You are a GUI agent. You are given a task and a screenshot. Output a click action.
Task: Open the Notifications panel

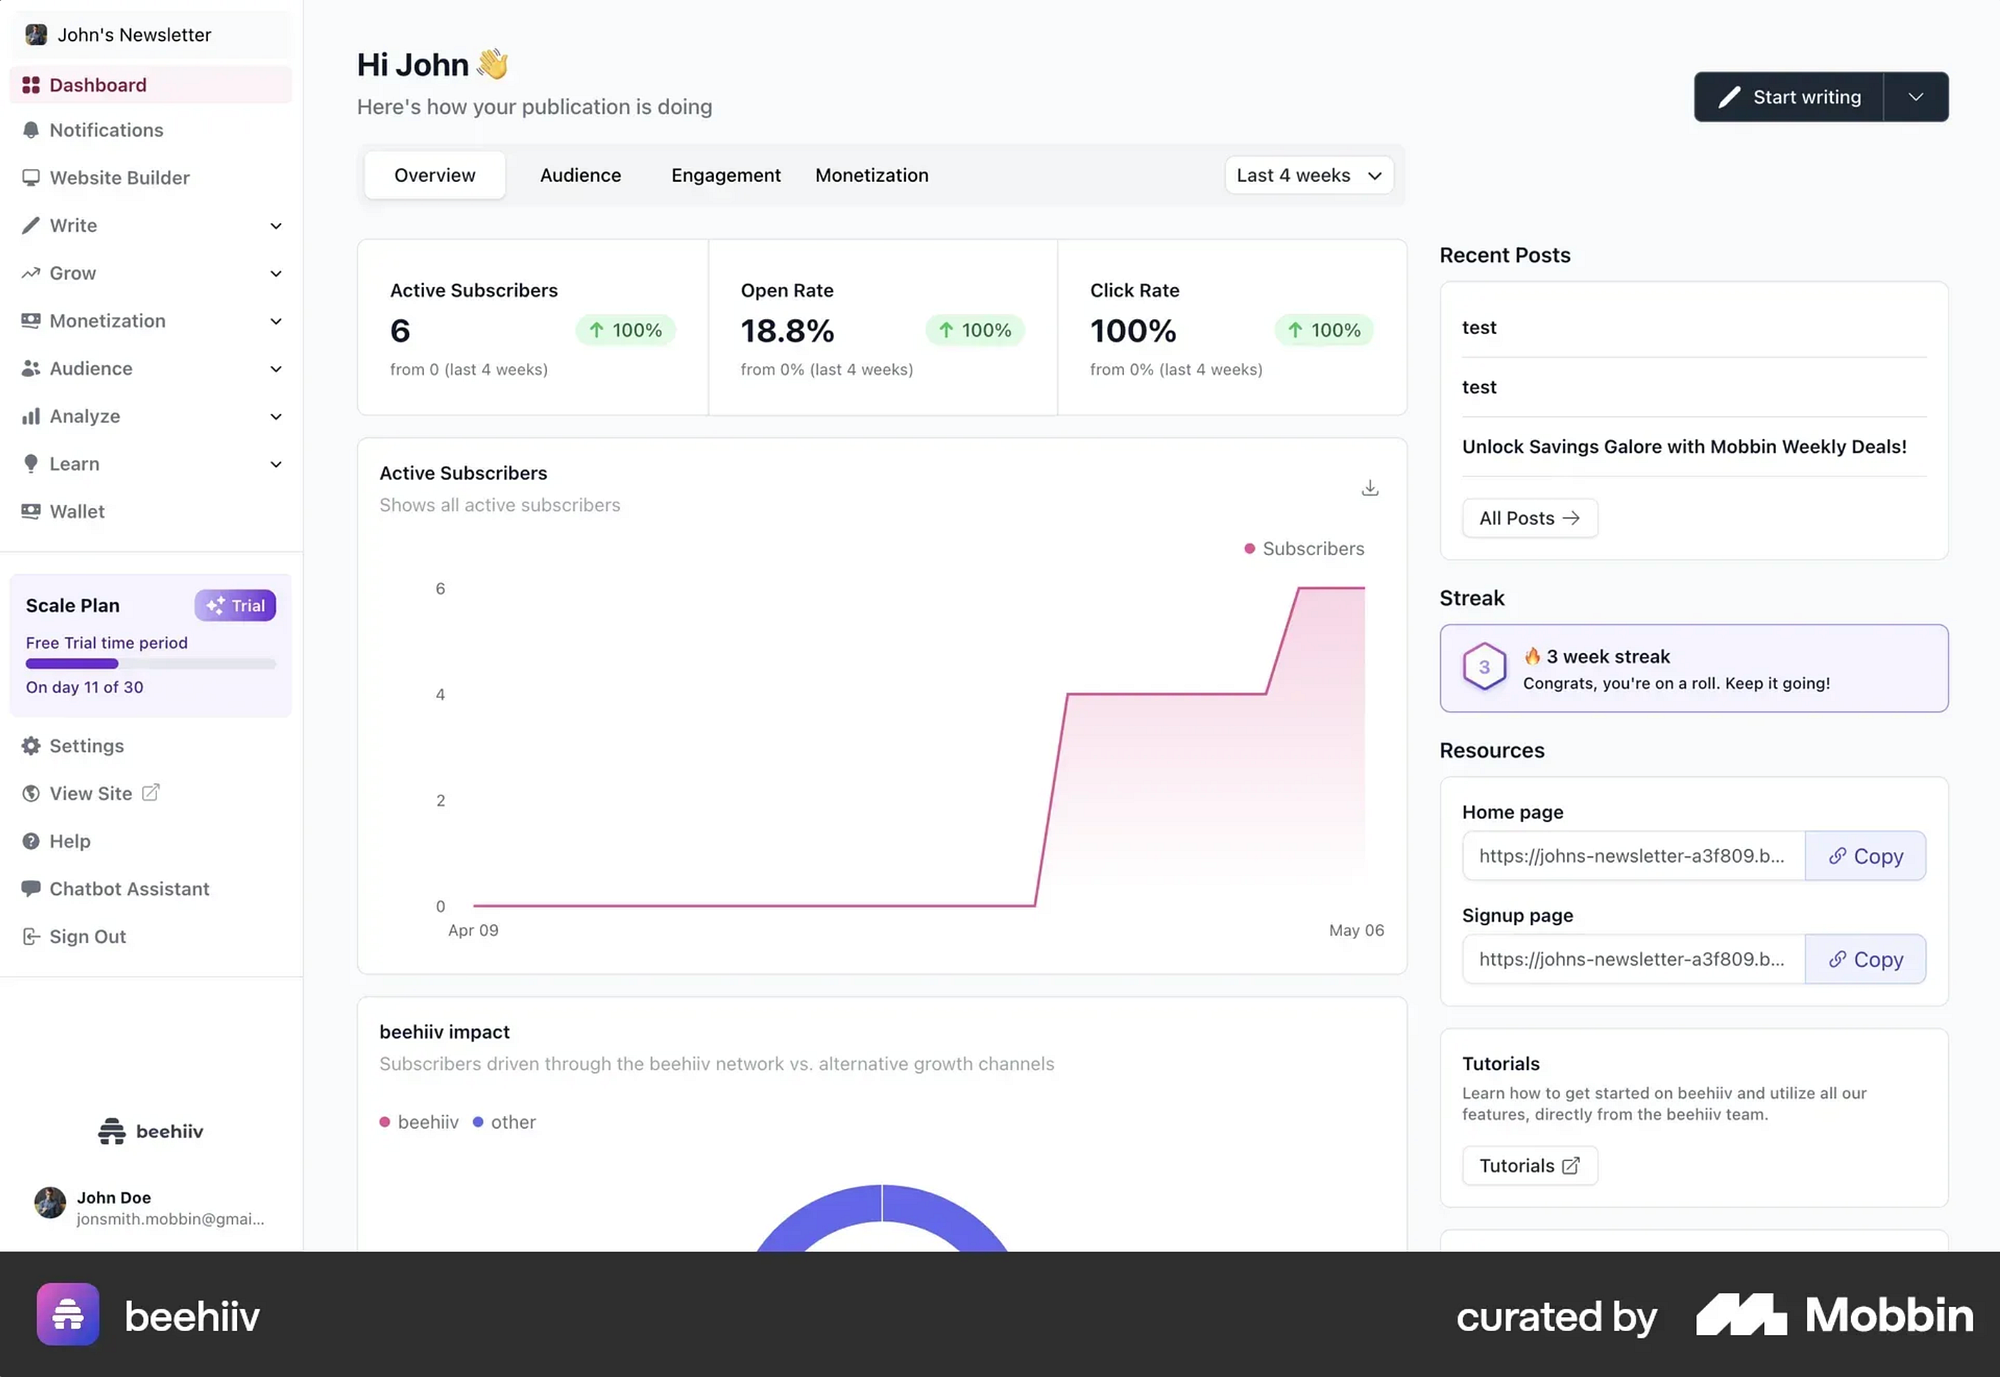pos(106,130)
